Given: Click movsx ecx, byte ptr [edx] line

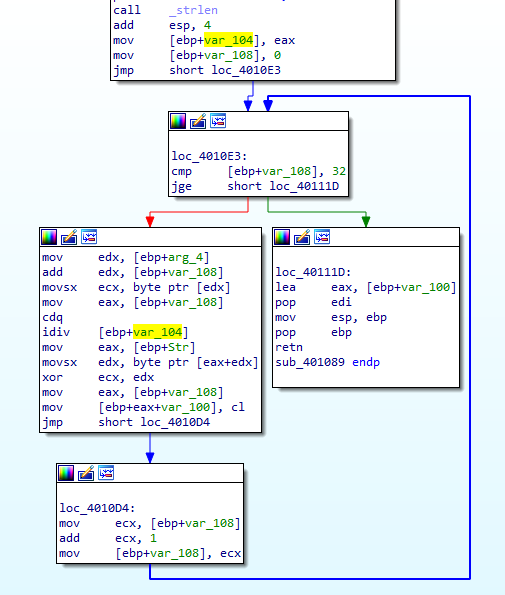Looking at the screenshot, I should tap(136, 287).
